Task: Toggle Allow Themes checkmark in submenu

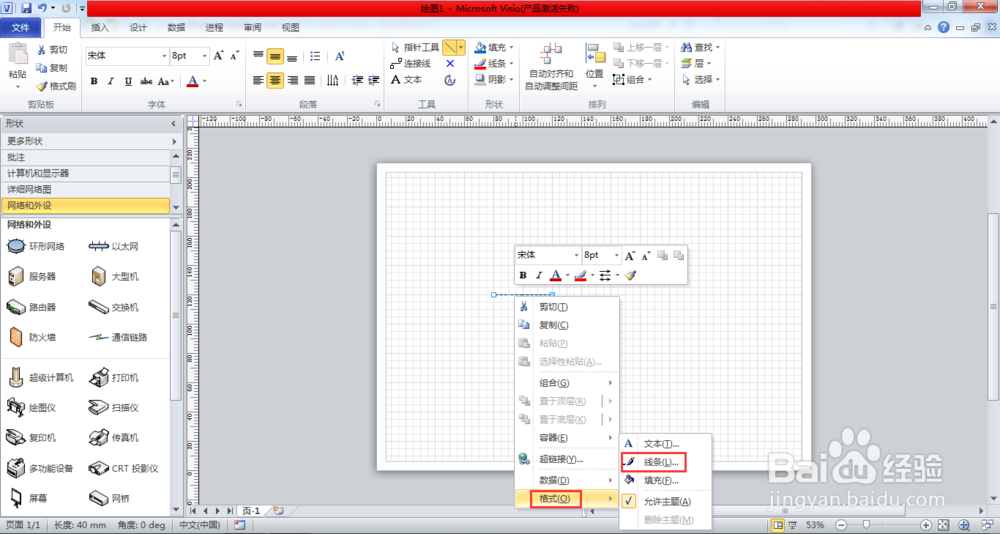Action: [629, 500]
